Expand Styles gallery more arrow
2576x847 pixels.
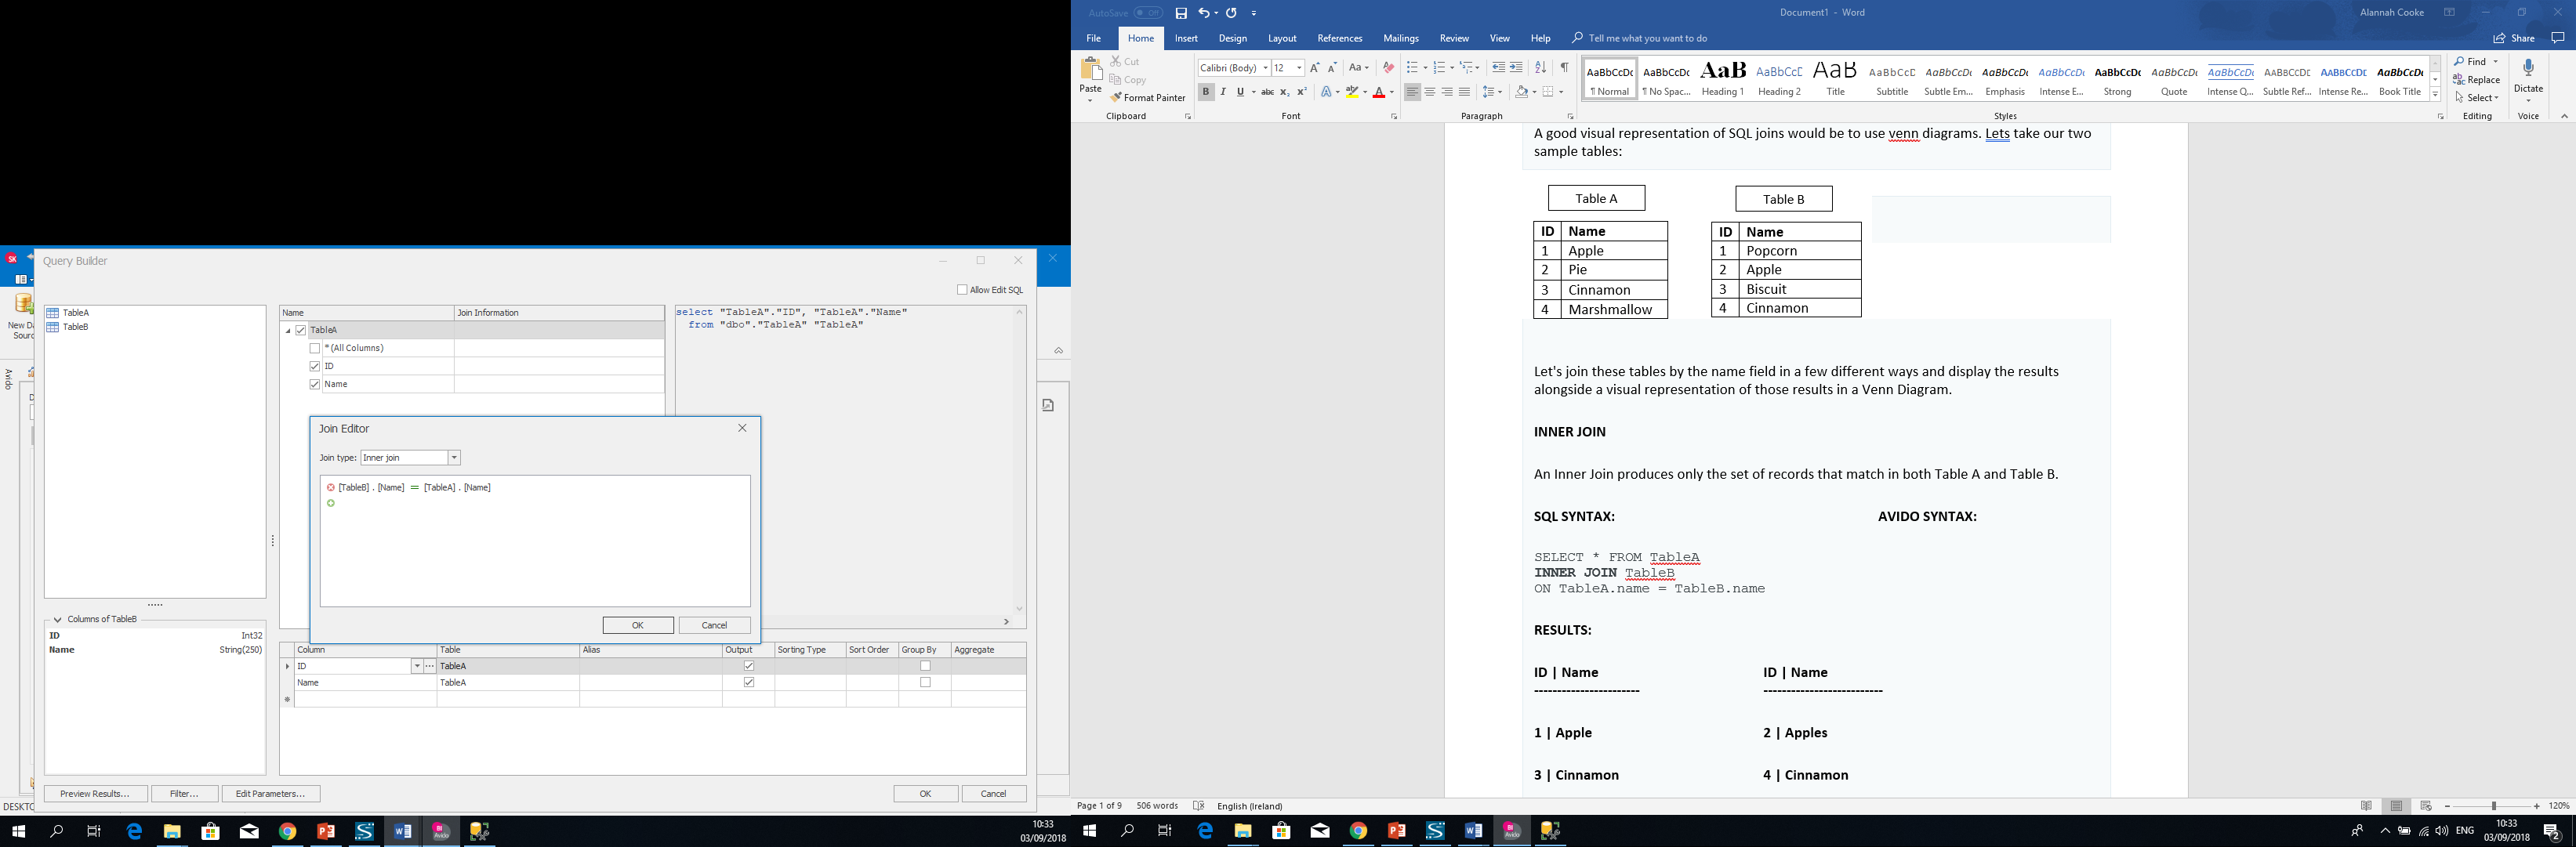coord(2435,95)
